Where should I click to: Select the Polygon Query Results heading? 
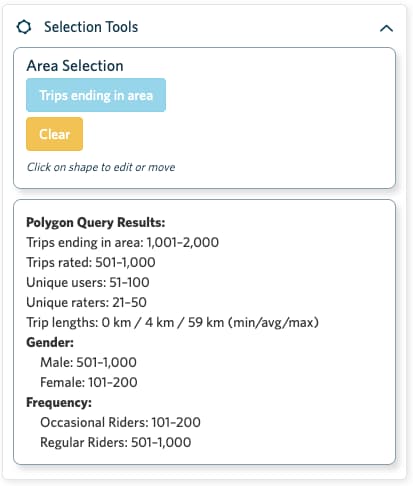pos(96,222)
